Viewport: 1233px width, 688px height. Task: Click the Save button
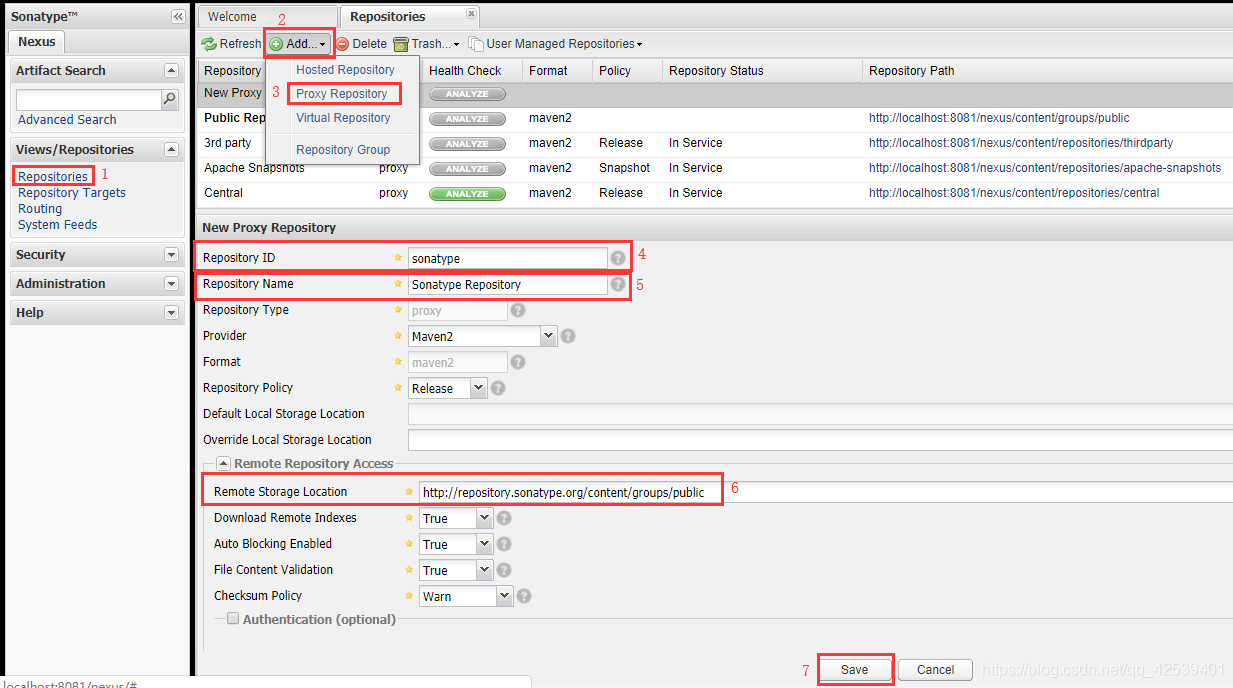click(855, 669)
